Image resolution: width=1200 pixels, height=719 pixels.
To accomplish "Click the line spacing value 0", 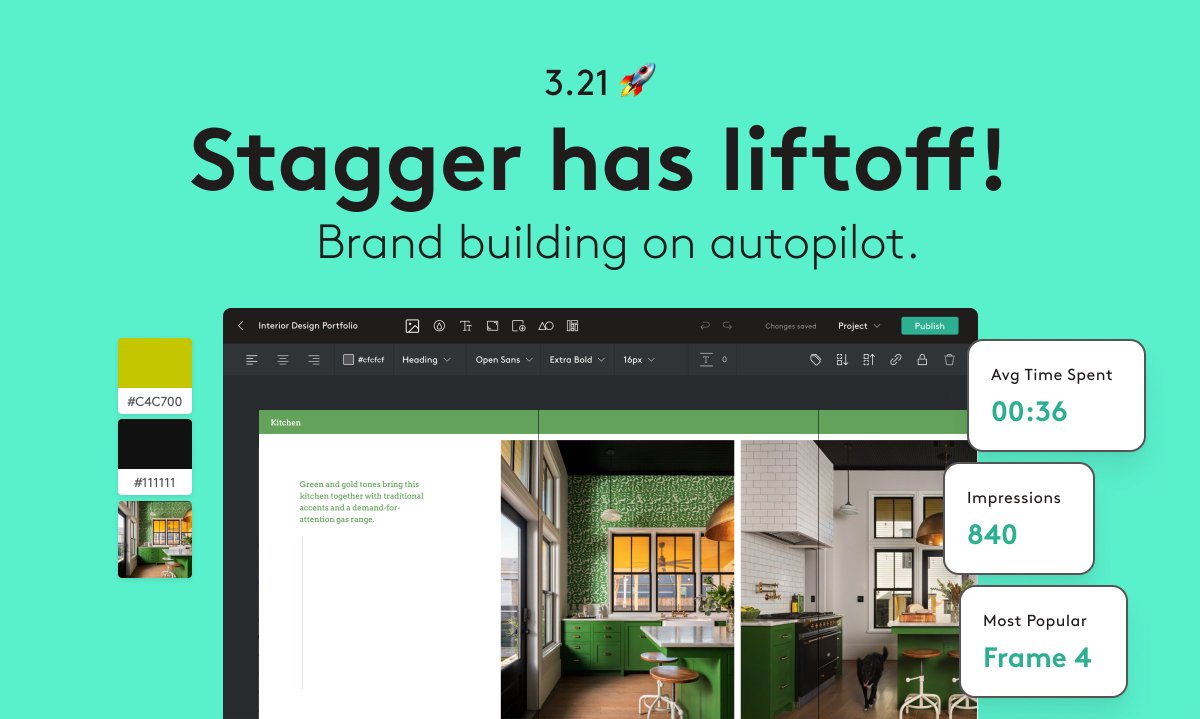I will [724, 360].
